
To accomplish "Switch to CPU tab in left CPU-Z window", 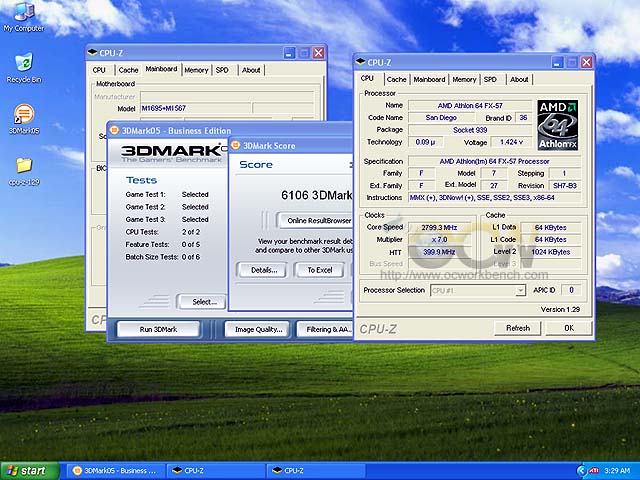I will (99, 70).
